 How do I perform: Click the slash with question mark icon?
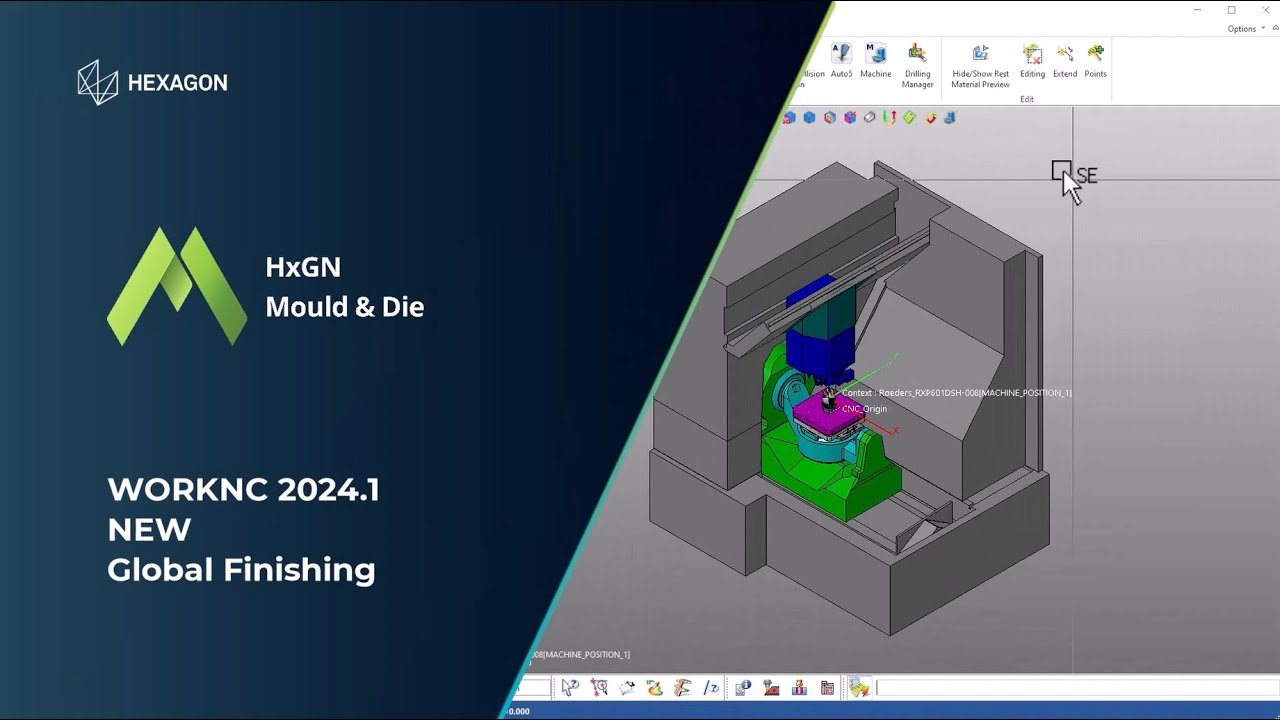711,687
